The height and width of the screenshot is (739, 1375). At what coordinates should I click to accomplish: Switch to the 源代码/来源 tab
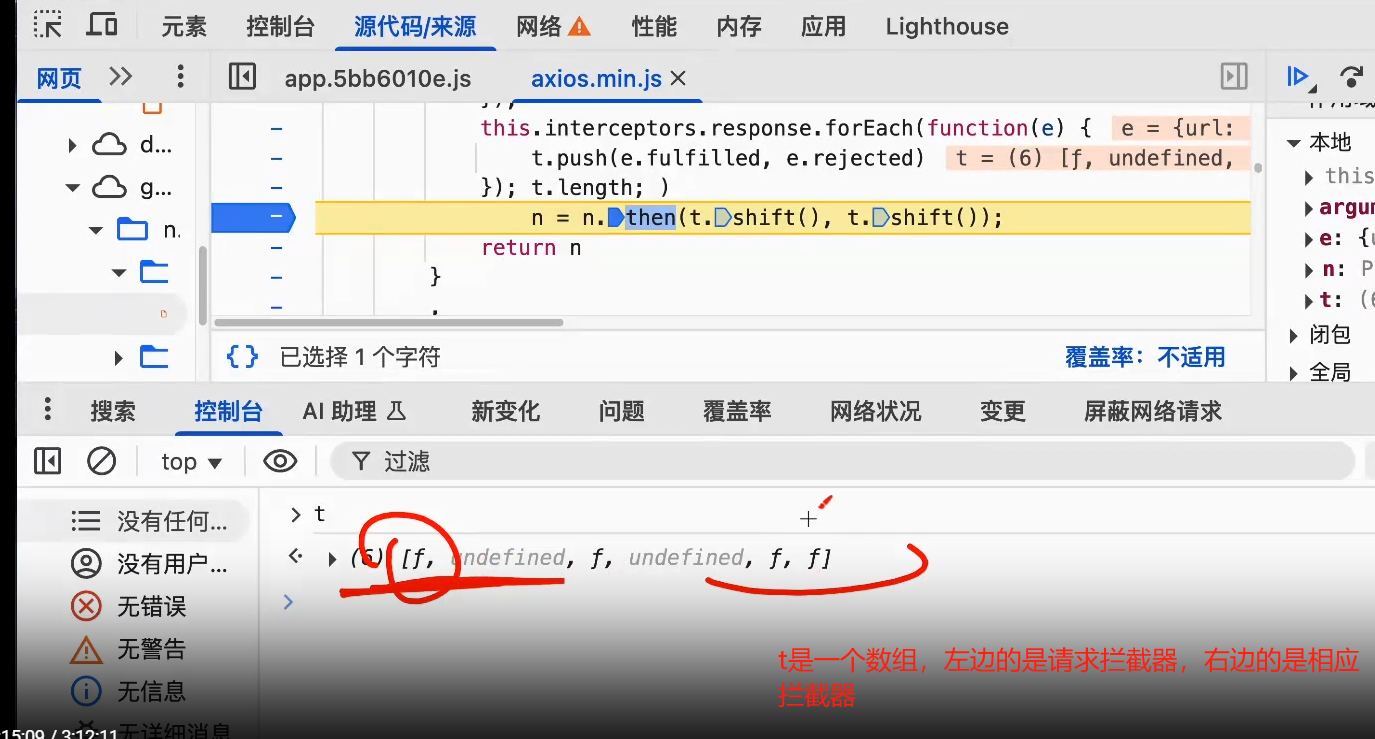coord(415,26)
